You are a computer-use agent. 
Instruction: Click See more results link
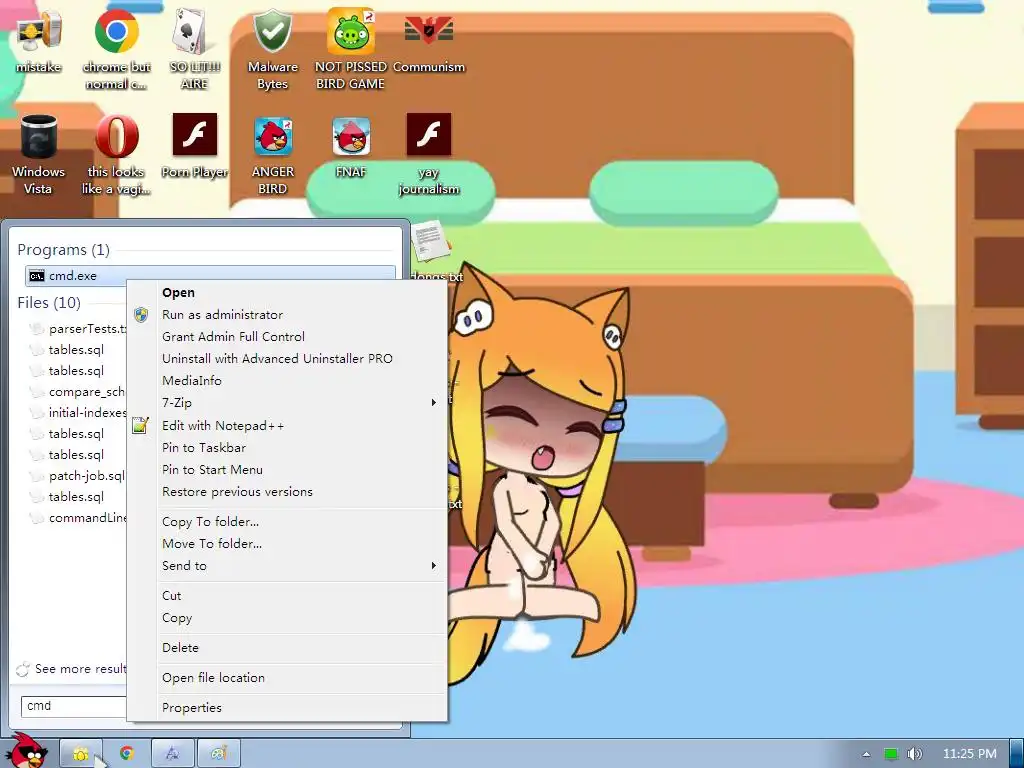(72, 669)
